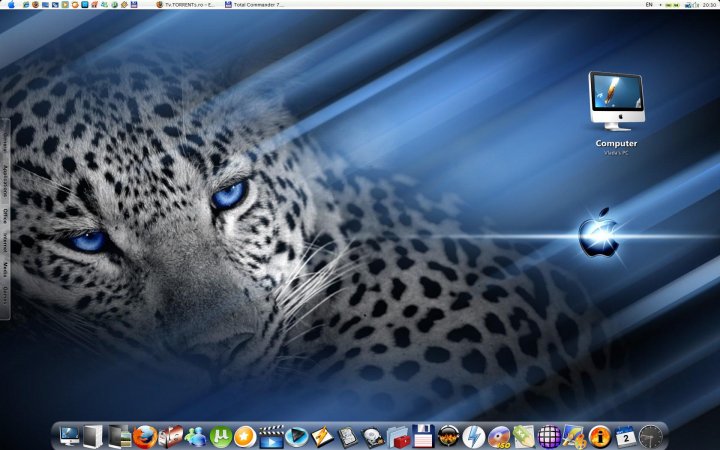Launch MSN Messenger from the dock
The image size is (720, 450).
[196, 436]
